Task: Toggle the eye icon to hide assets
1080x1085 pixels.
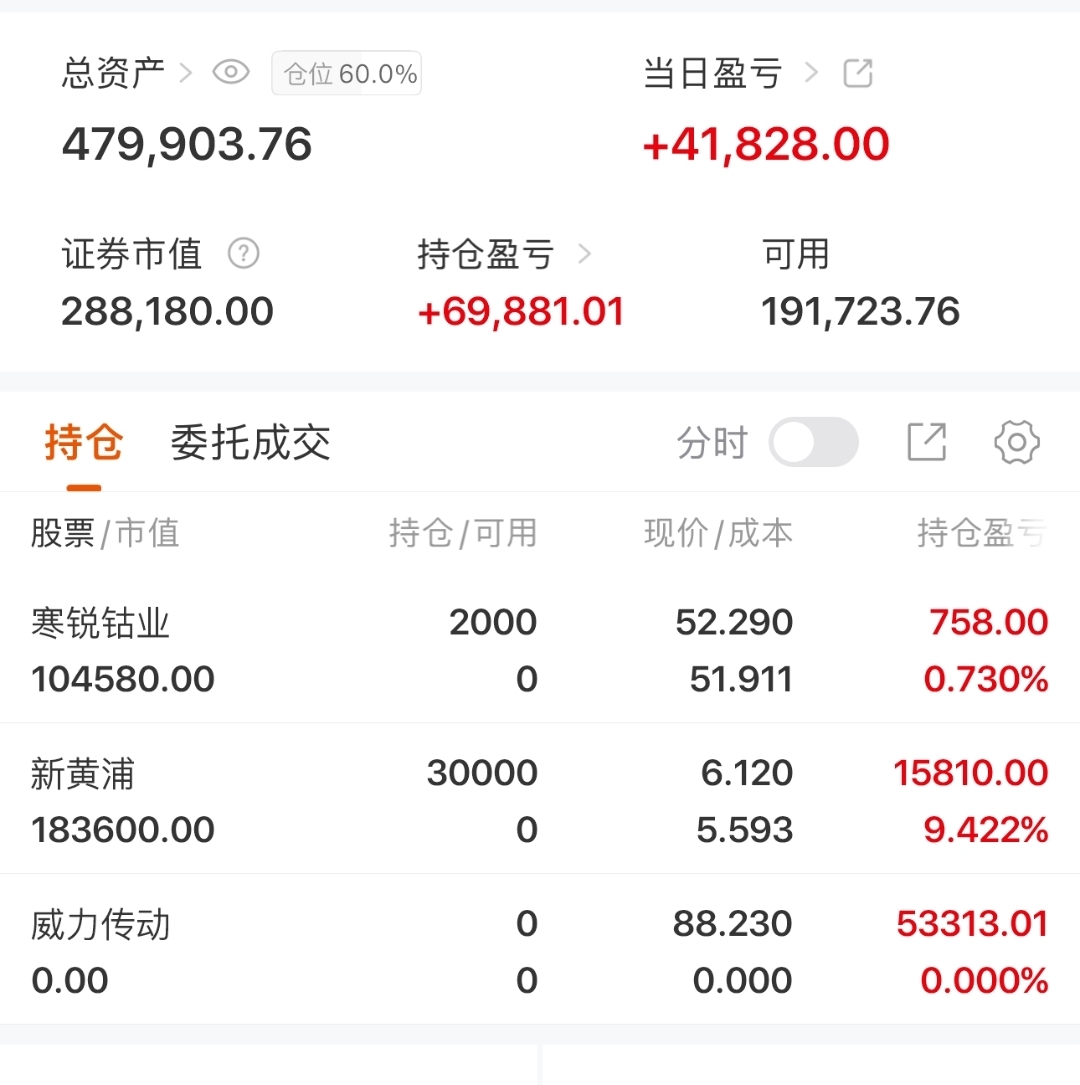Action: 231,73
